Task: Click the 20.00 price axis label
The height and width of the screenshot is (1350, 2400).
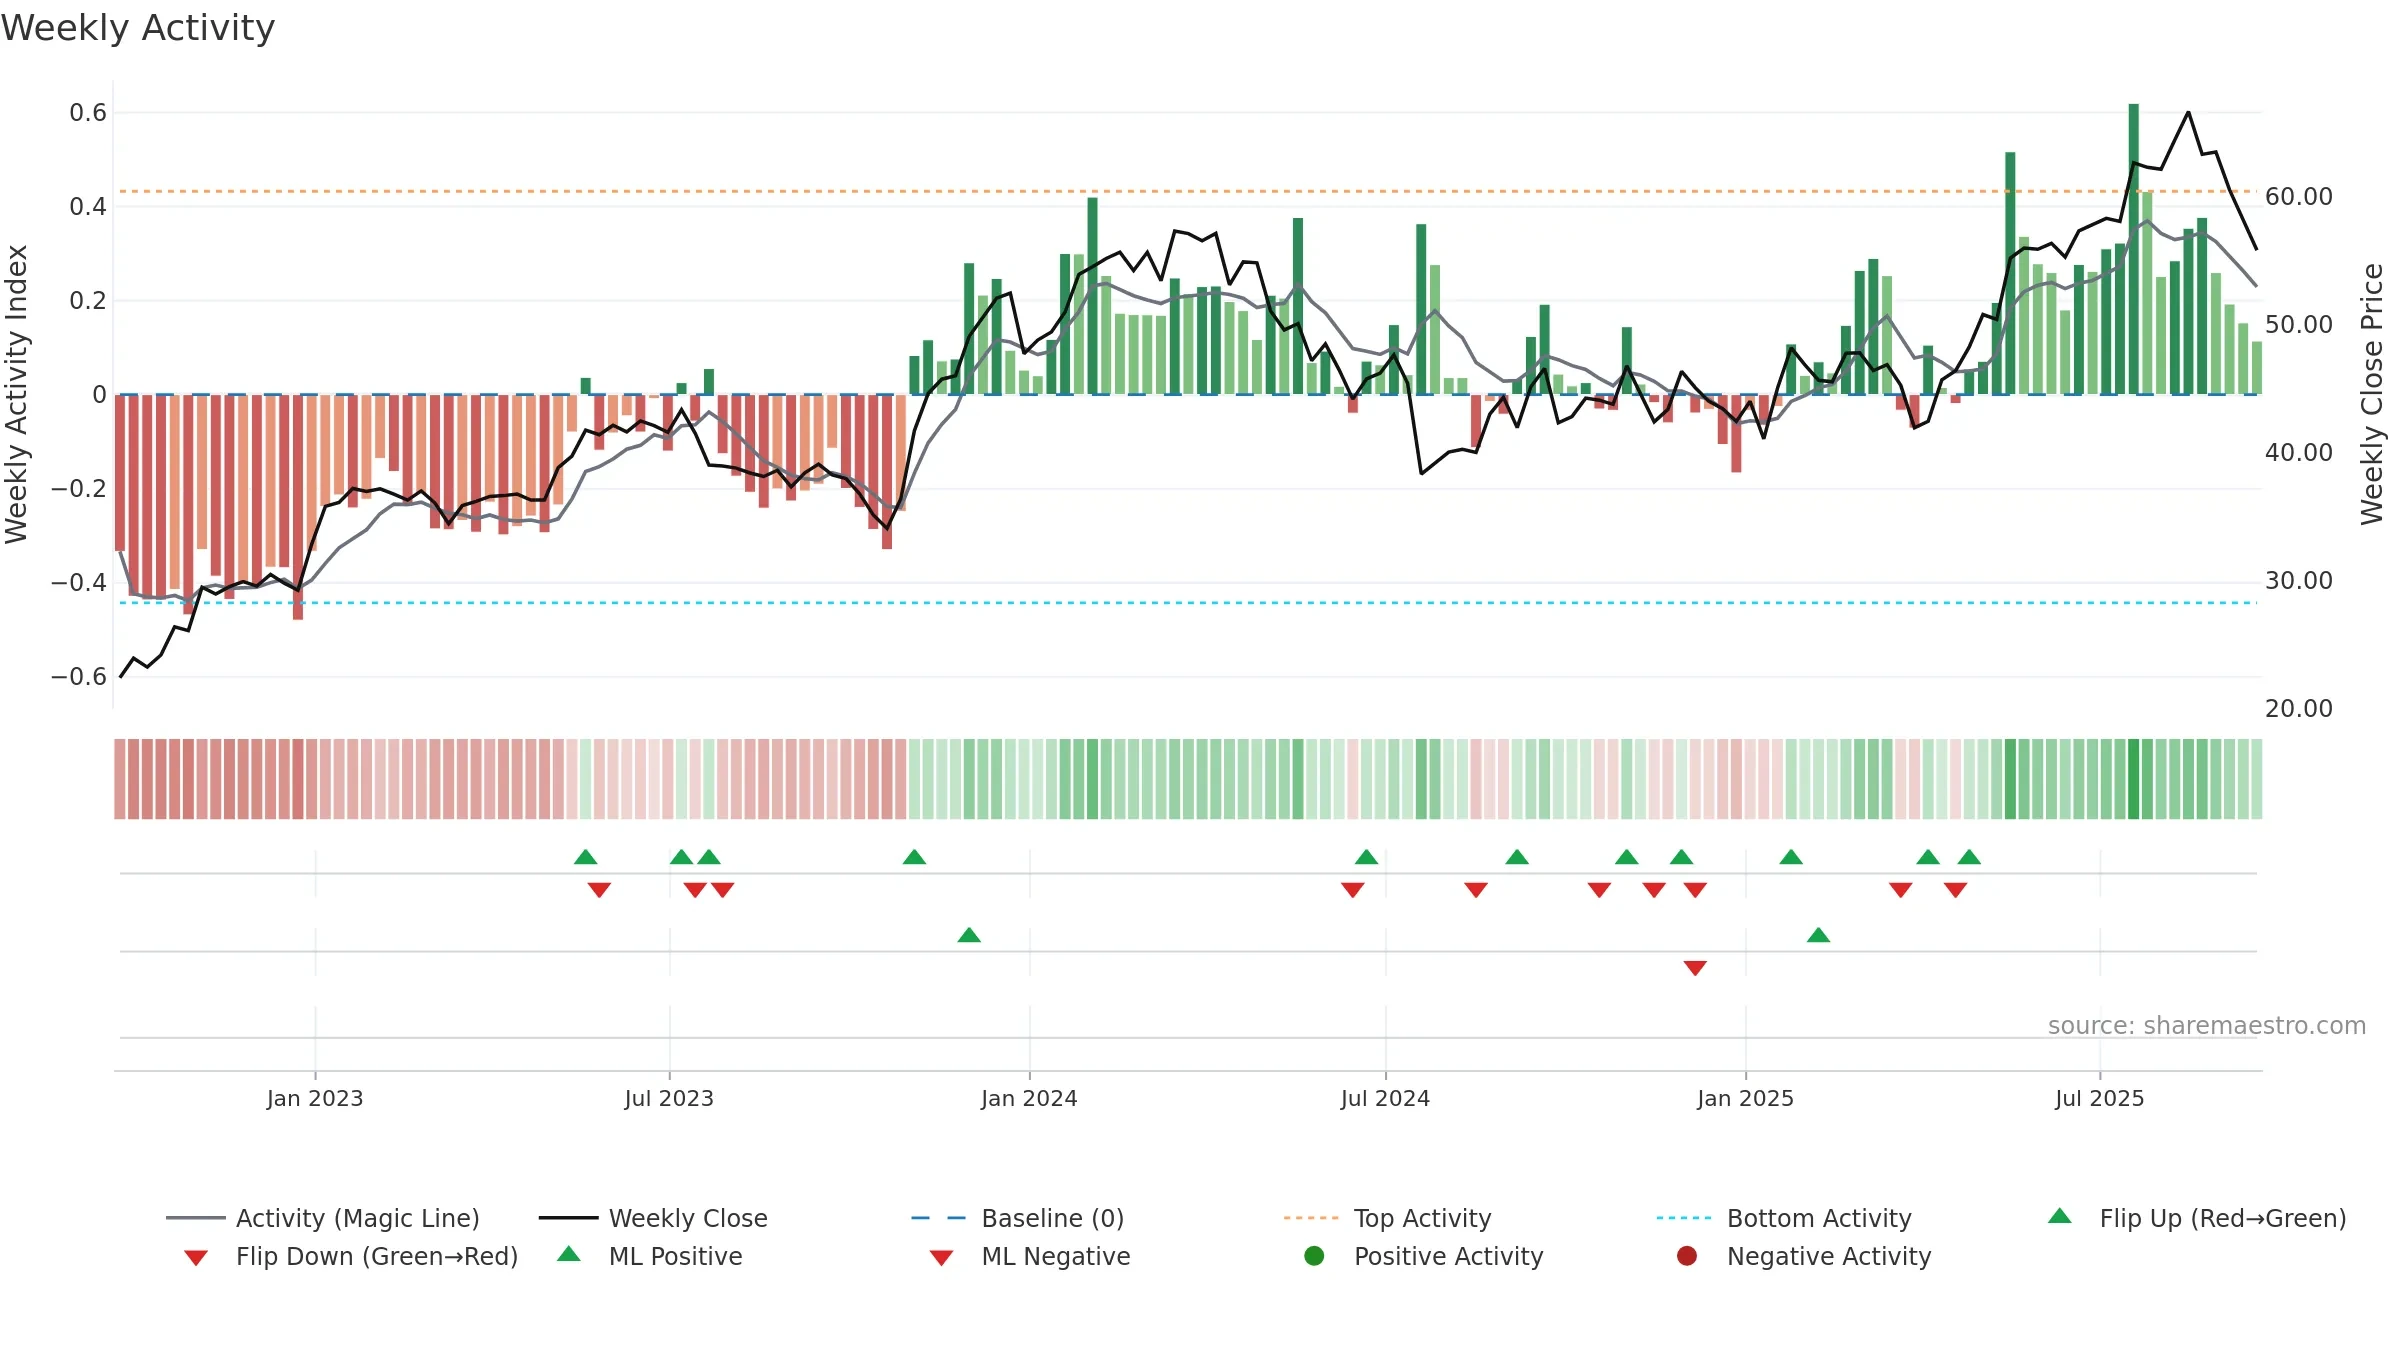Action: pos(2299,708)
